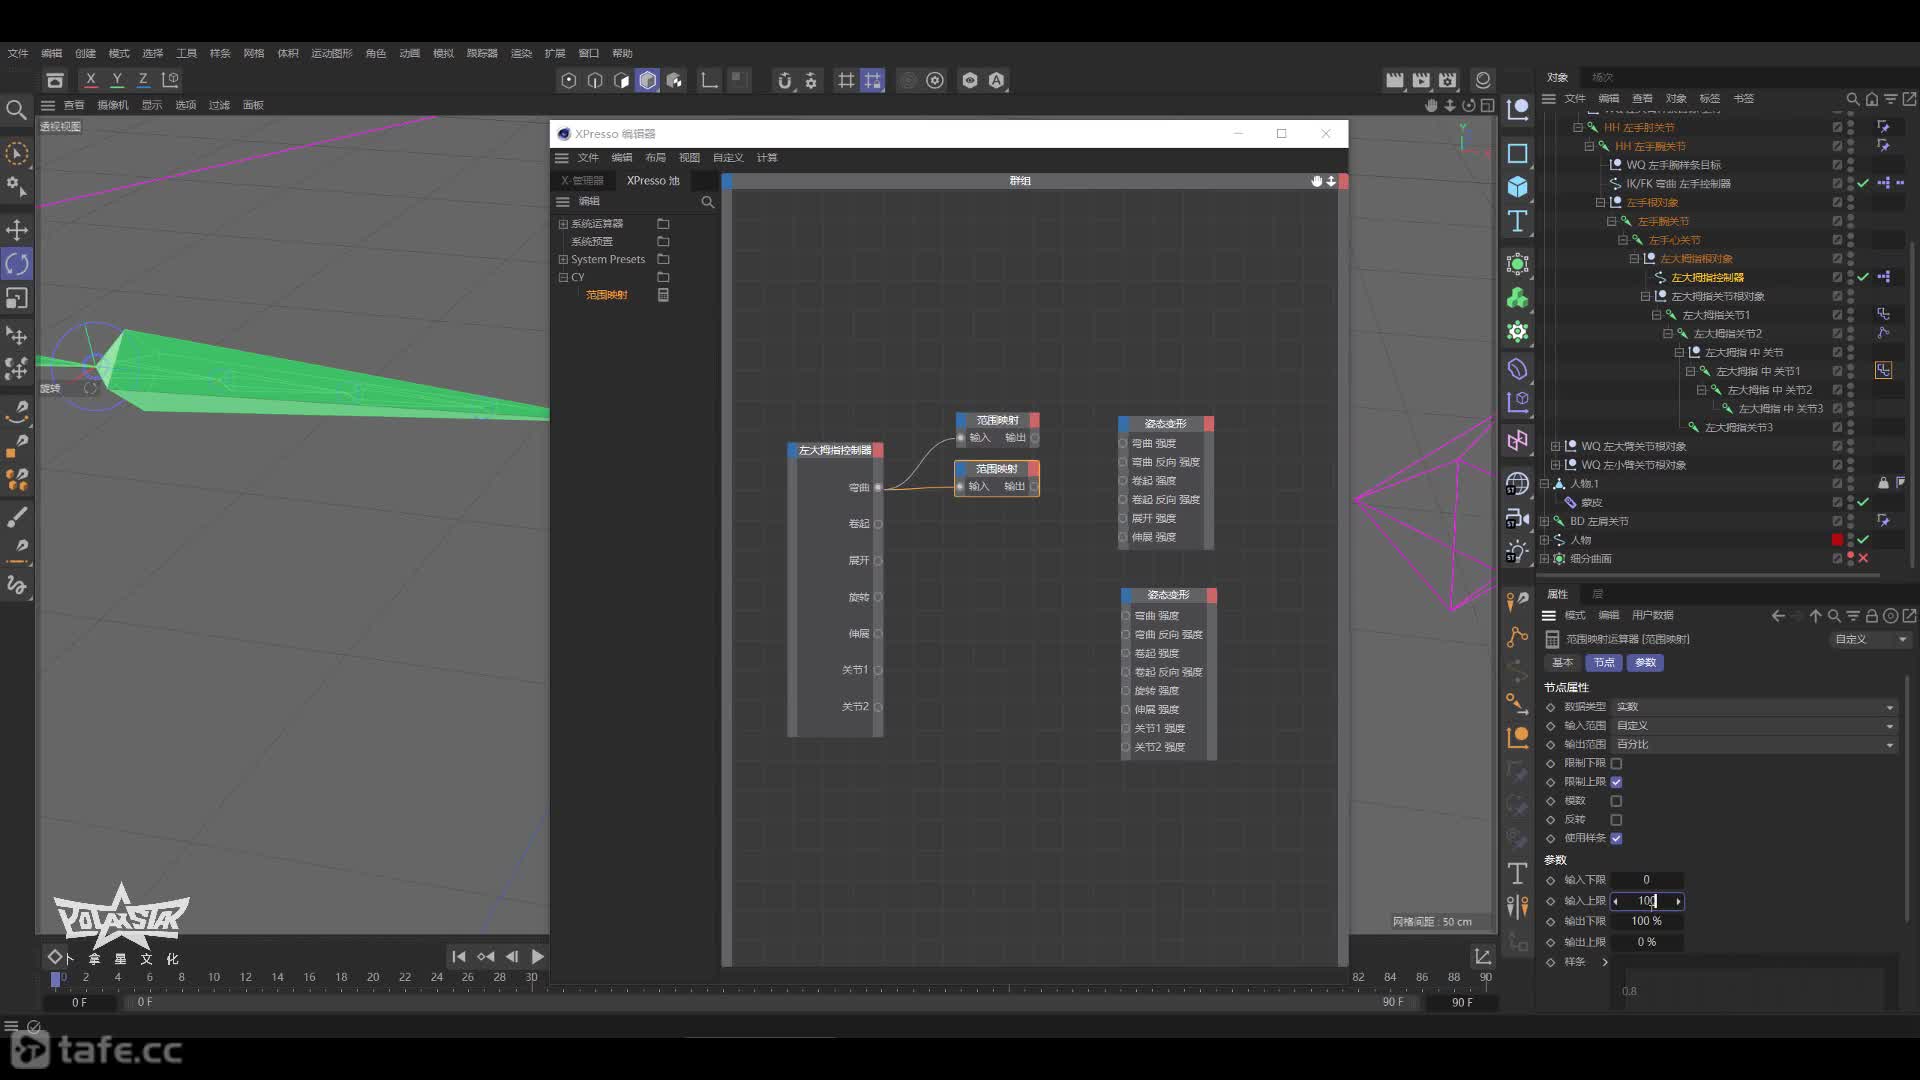Add a cube primitive from palette
Viewport: 1920px width, 1080px height.
1518,187
